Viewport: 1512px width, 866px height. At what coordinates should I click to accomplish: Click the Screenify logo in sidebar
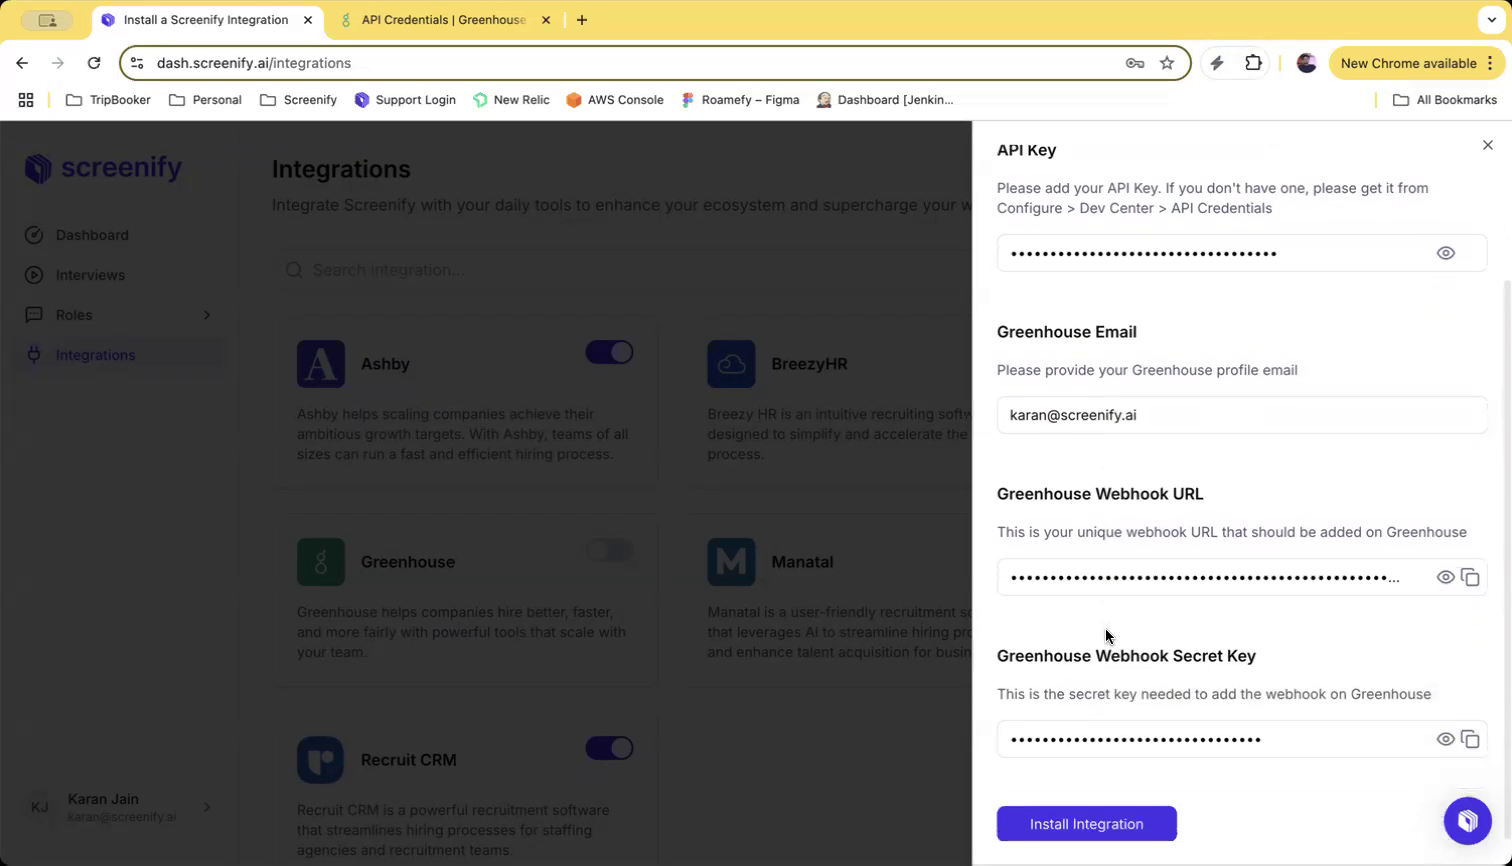click(x=103, y=168)
